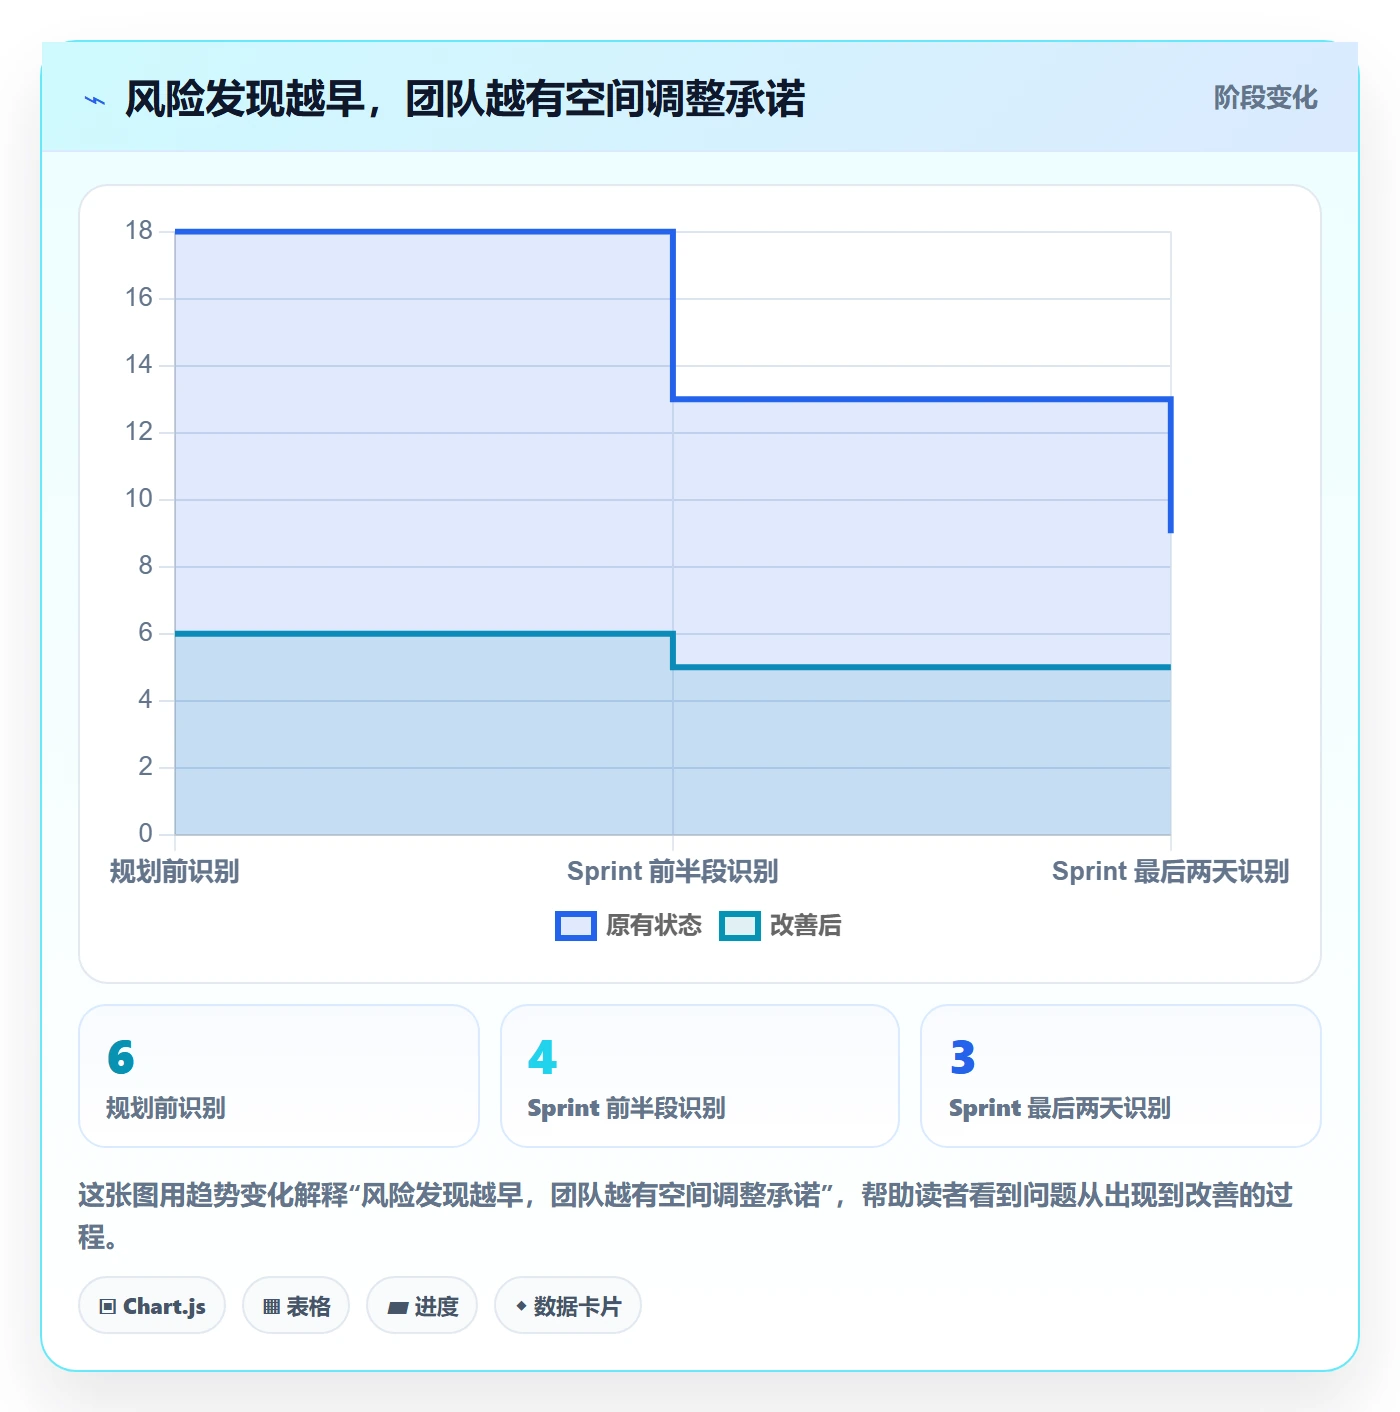The width and height of the screenshot is (1400, 1412).
Task: Click the bar icon in 进度 chip
Action: pyautogui.click(x=398, y=1308)
